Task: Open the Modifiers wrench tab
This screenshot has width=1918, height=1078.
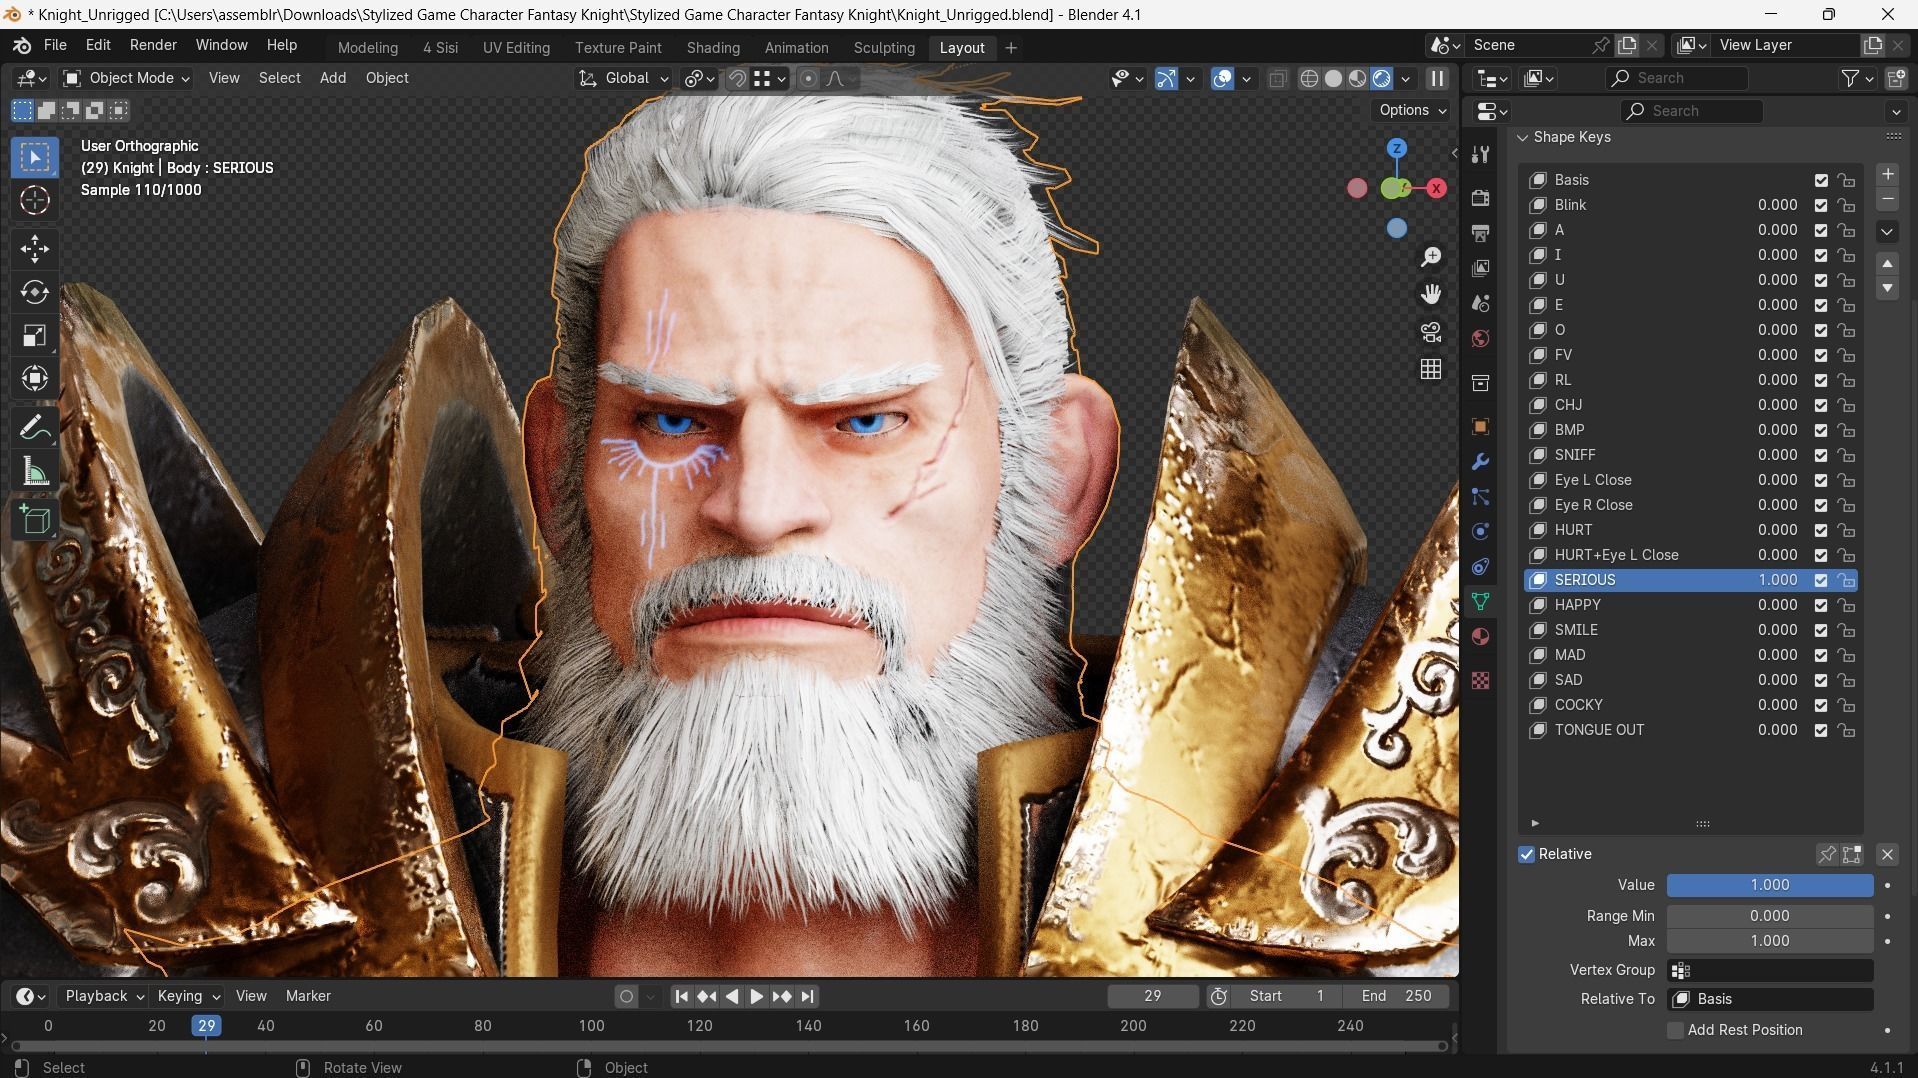Action: coord(1480,462)
